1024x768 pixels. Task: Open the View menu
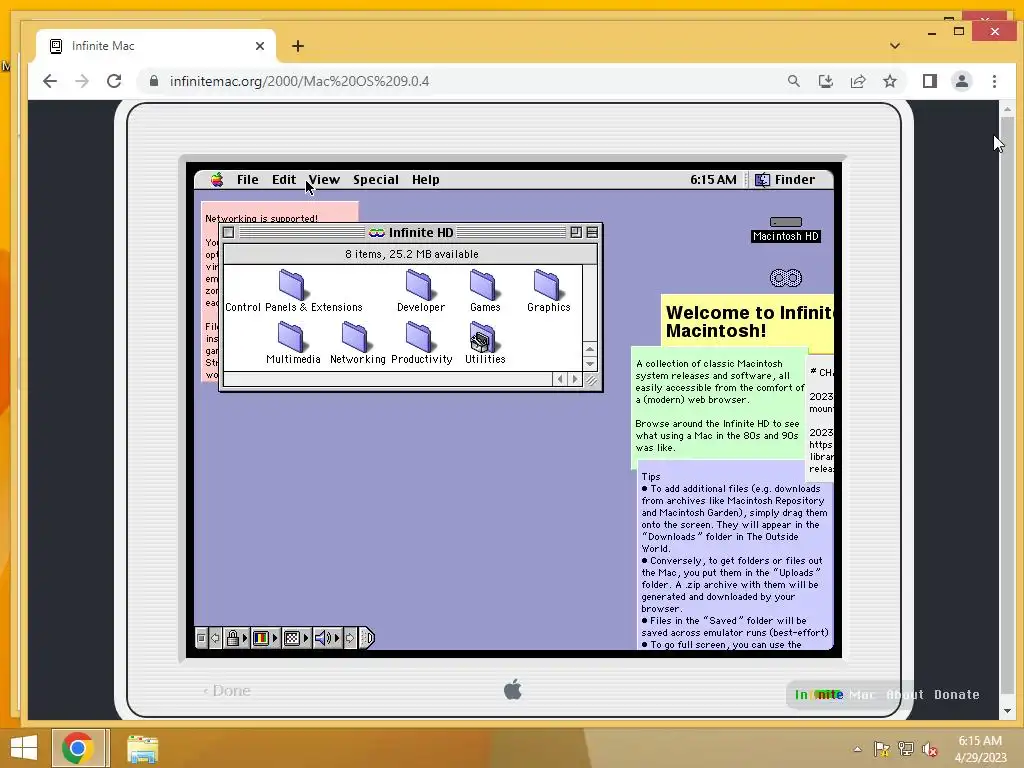[324, 180]
